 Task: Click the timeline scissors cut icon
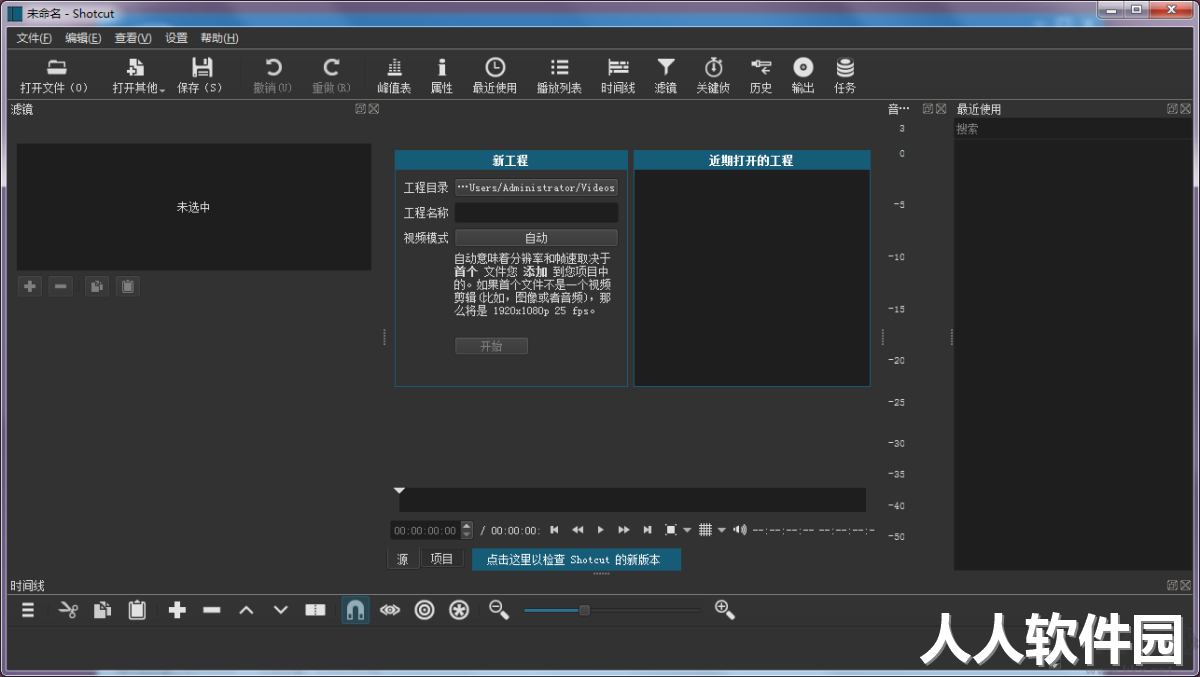(68, 610)
